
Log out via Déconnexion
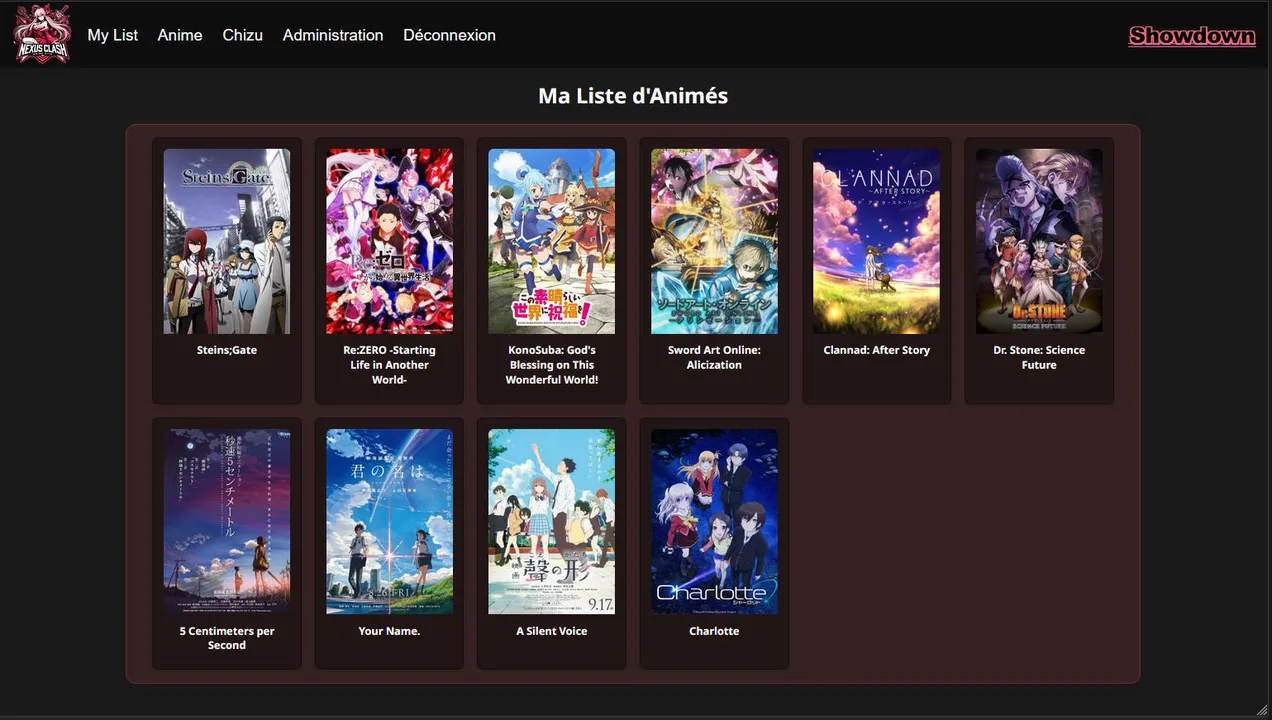(449, 35)
